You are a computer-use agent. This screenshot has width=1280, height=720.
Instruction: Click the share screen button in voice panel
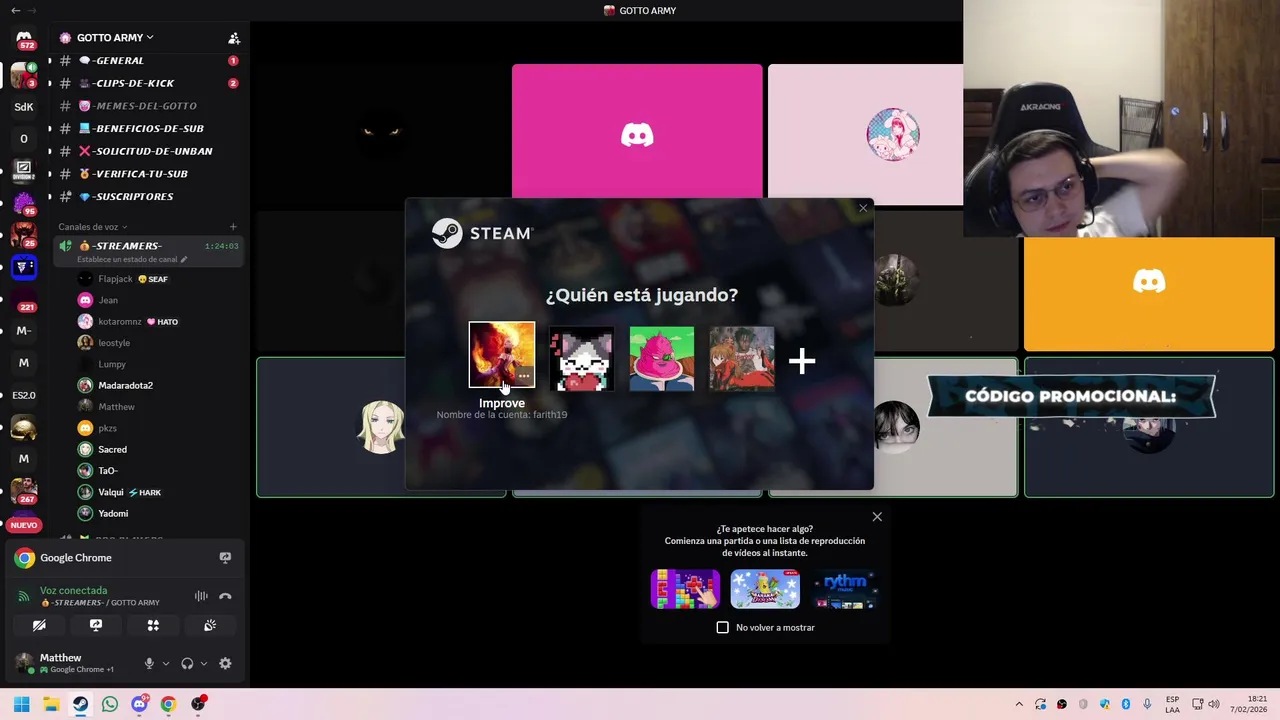click(x=96, y=625)
